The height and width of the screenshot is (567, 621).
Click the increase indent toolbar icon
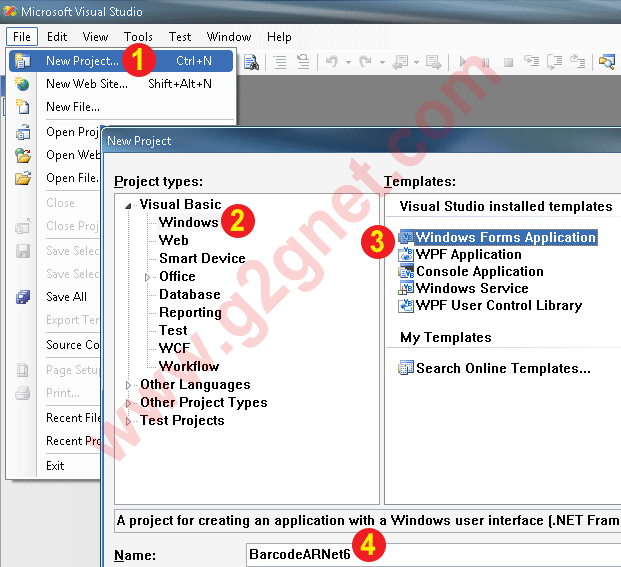point(303,62)
